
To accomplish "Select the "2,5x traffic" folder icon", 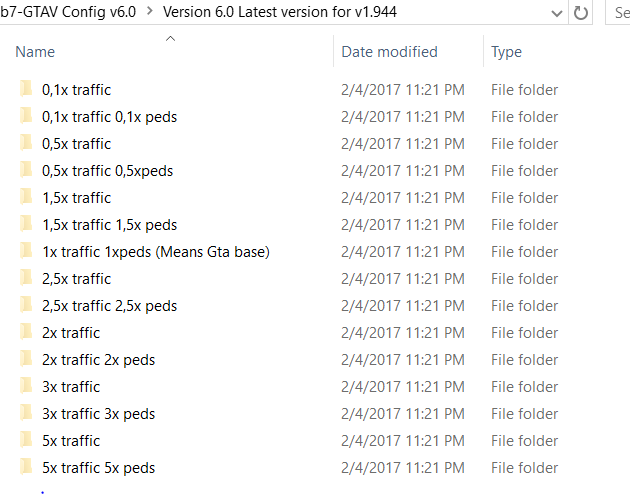I will (26, 279).
